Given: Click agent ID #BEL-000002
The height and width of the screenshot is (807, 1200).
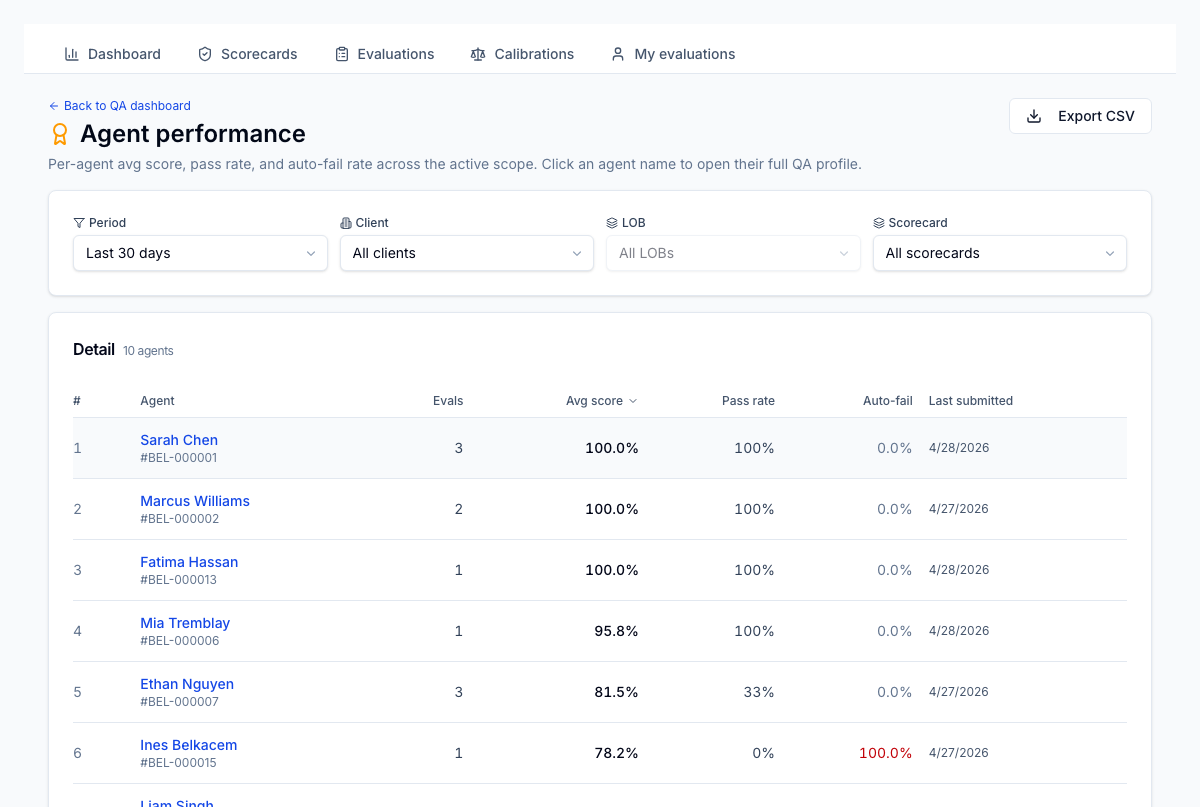Looking at the screenshot, I should [180, 519].
